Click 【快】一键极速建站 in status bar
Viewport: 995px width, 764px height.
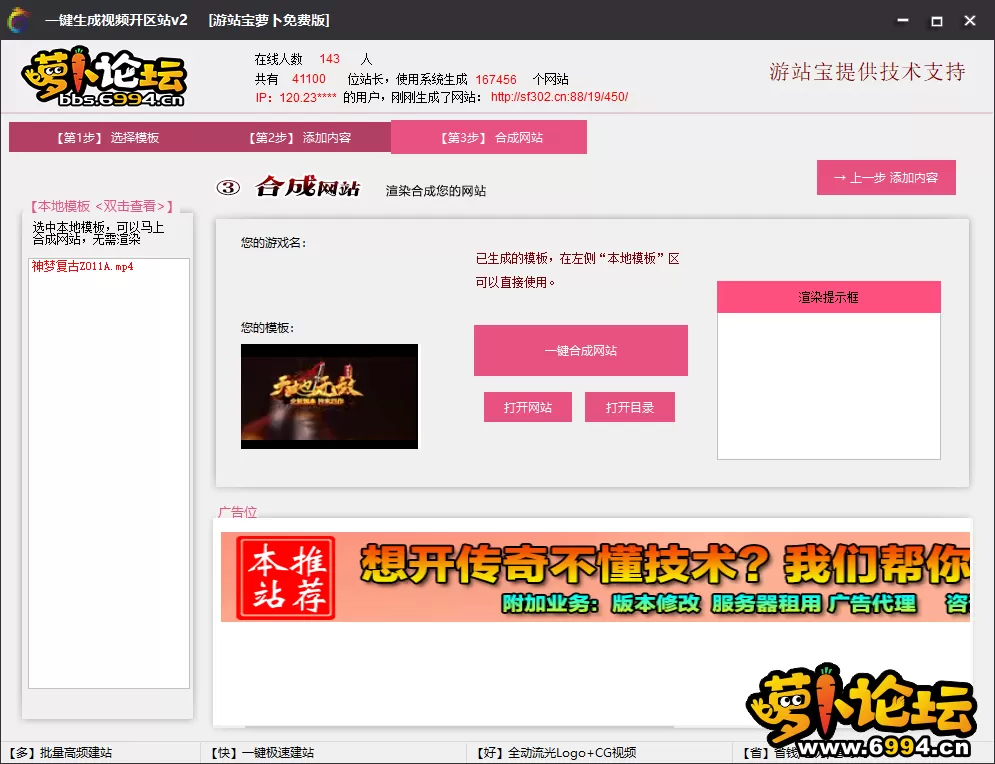click(x=262, y=753)
